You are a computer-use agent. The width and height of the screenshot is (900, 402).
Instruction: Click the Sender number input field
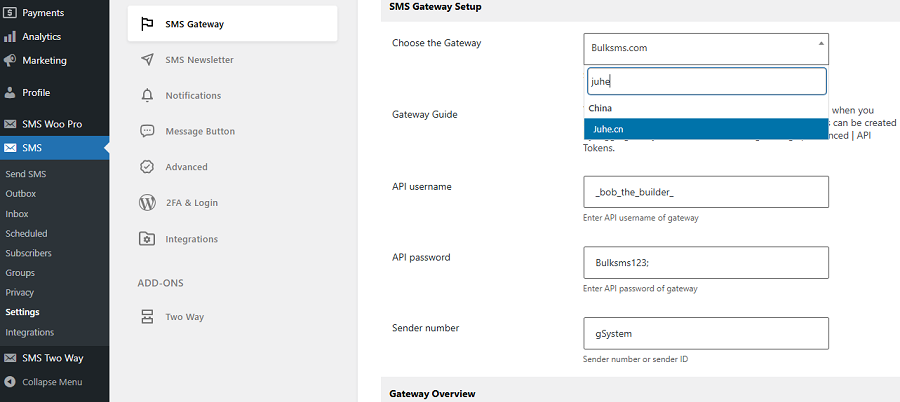pos(706,333)
